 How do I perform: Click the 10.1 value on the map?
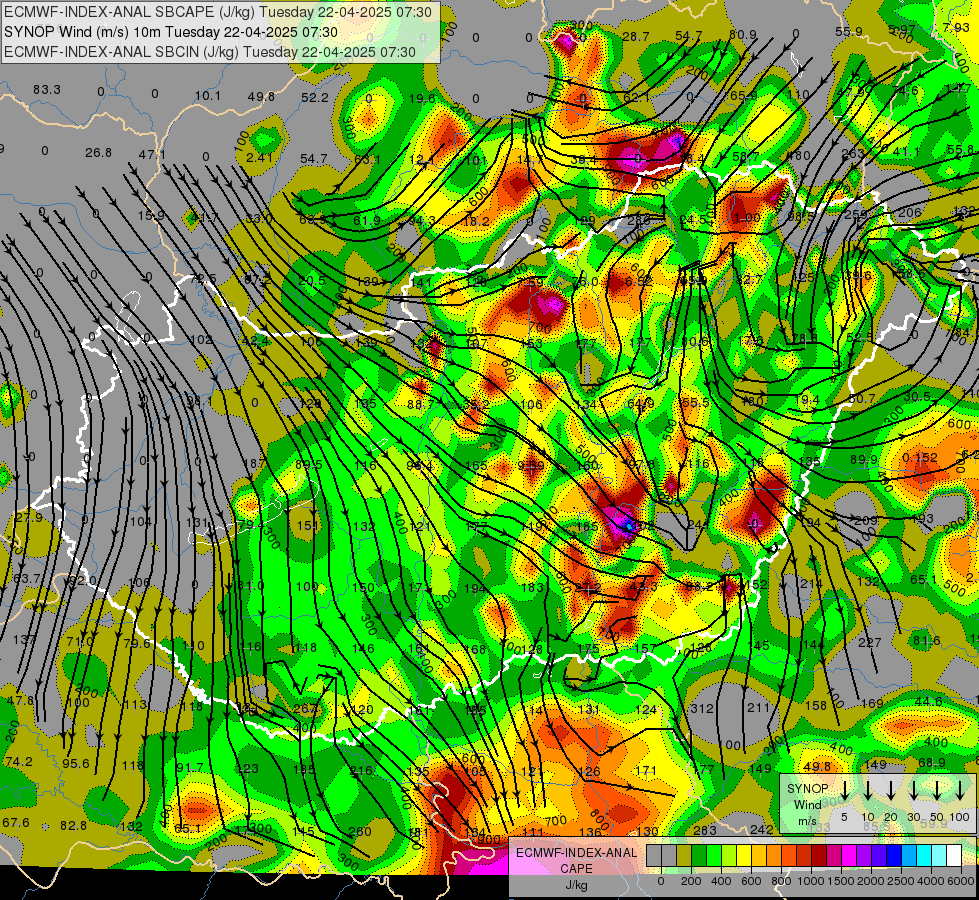click(208, 96)
